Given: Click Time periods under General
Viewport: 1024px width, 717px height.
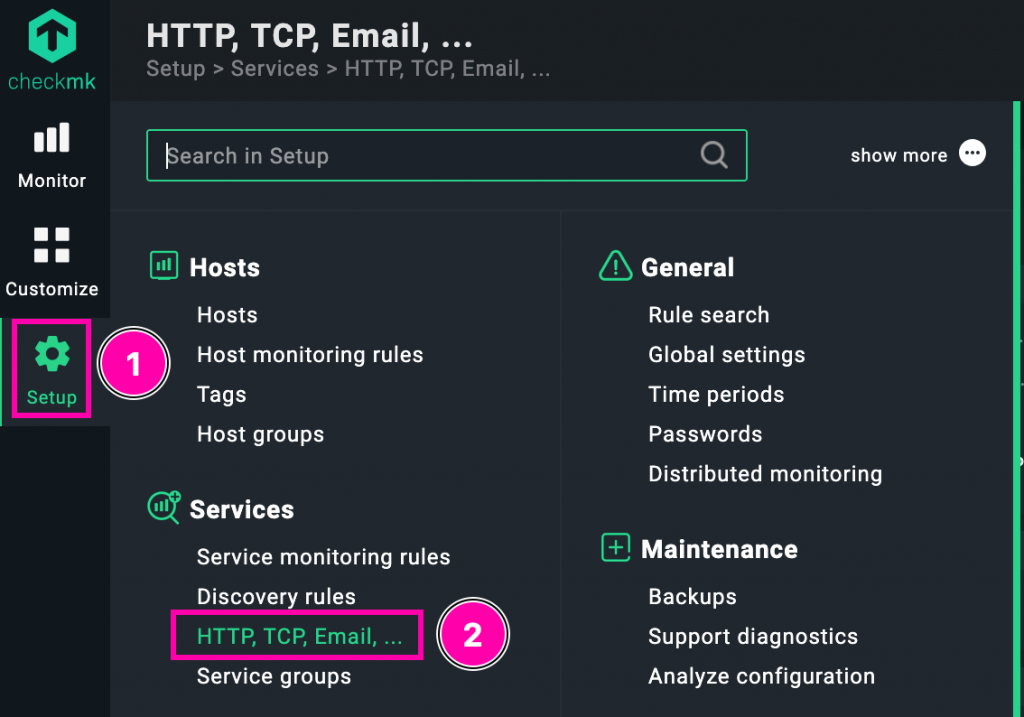Looking at the screenshot, I should [x=716, y=395].
